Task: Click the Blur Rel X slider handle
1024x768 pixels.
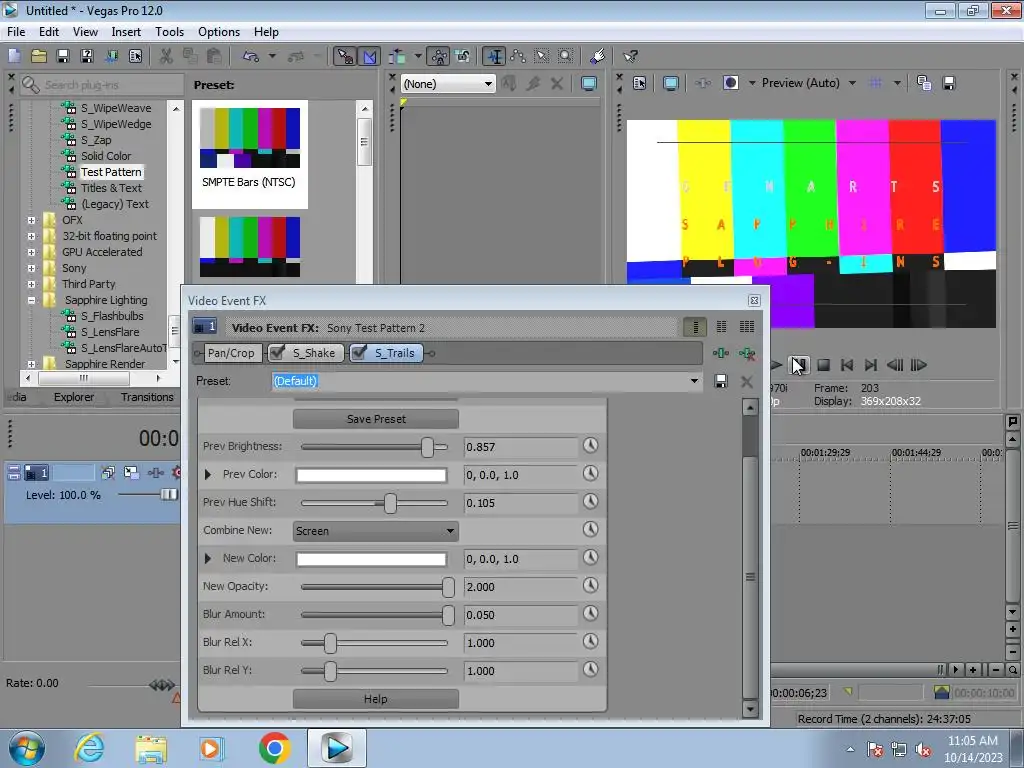Action: coord(330,643)
